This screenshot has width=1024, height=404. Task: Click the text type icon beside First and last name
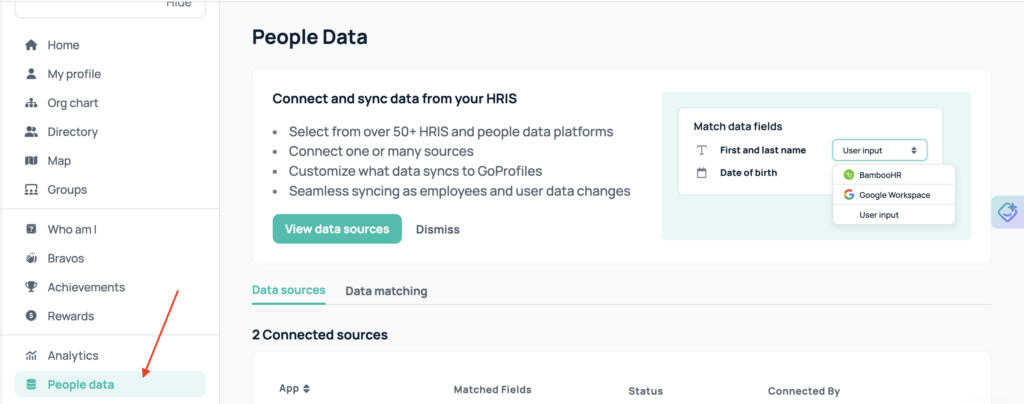tap(702, 150)
